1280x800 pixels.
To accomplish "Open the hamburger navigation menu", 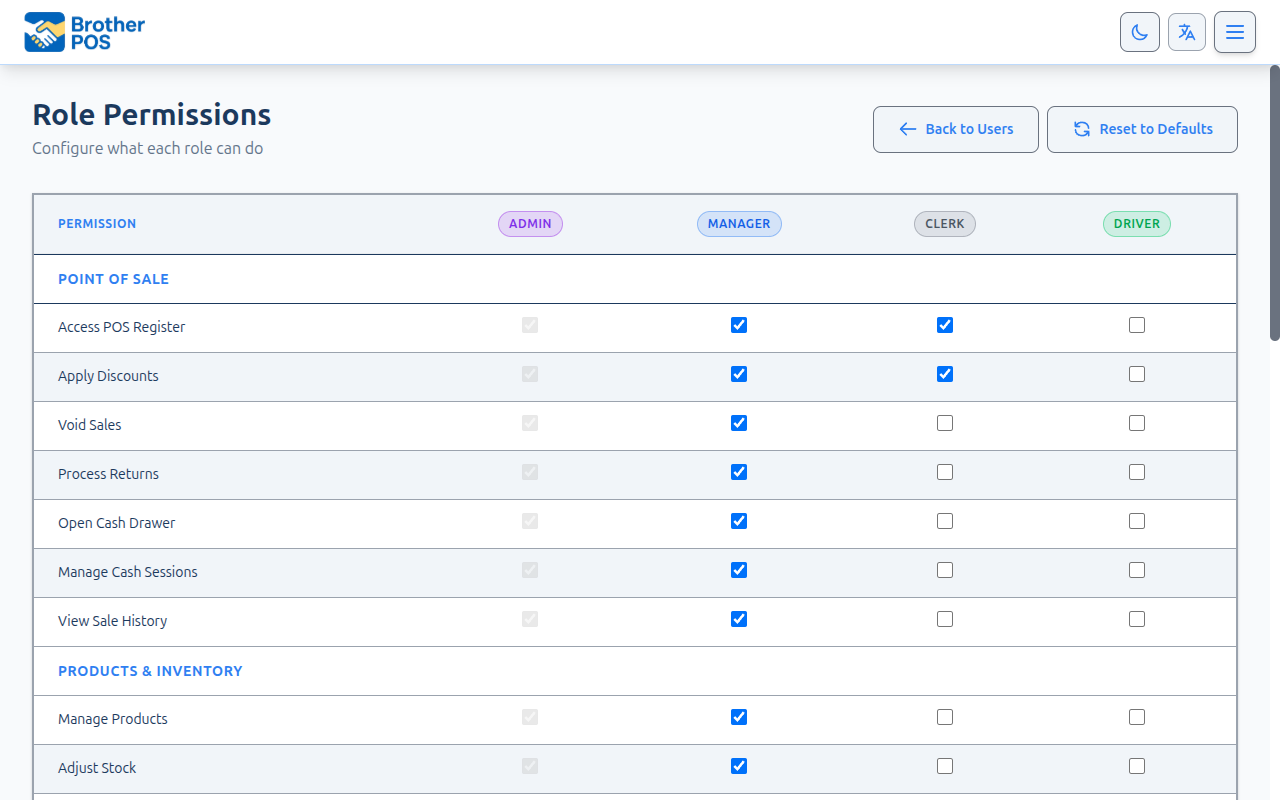I will [x=1235, y=31].
